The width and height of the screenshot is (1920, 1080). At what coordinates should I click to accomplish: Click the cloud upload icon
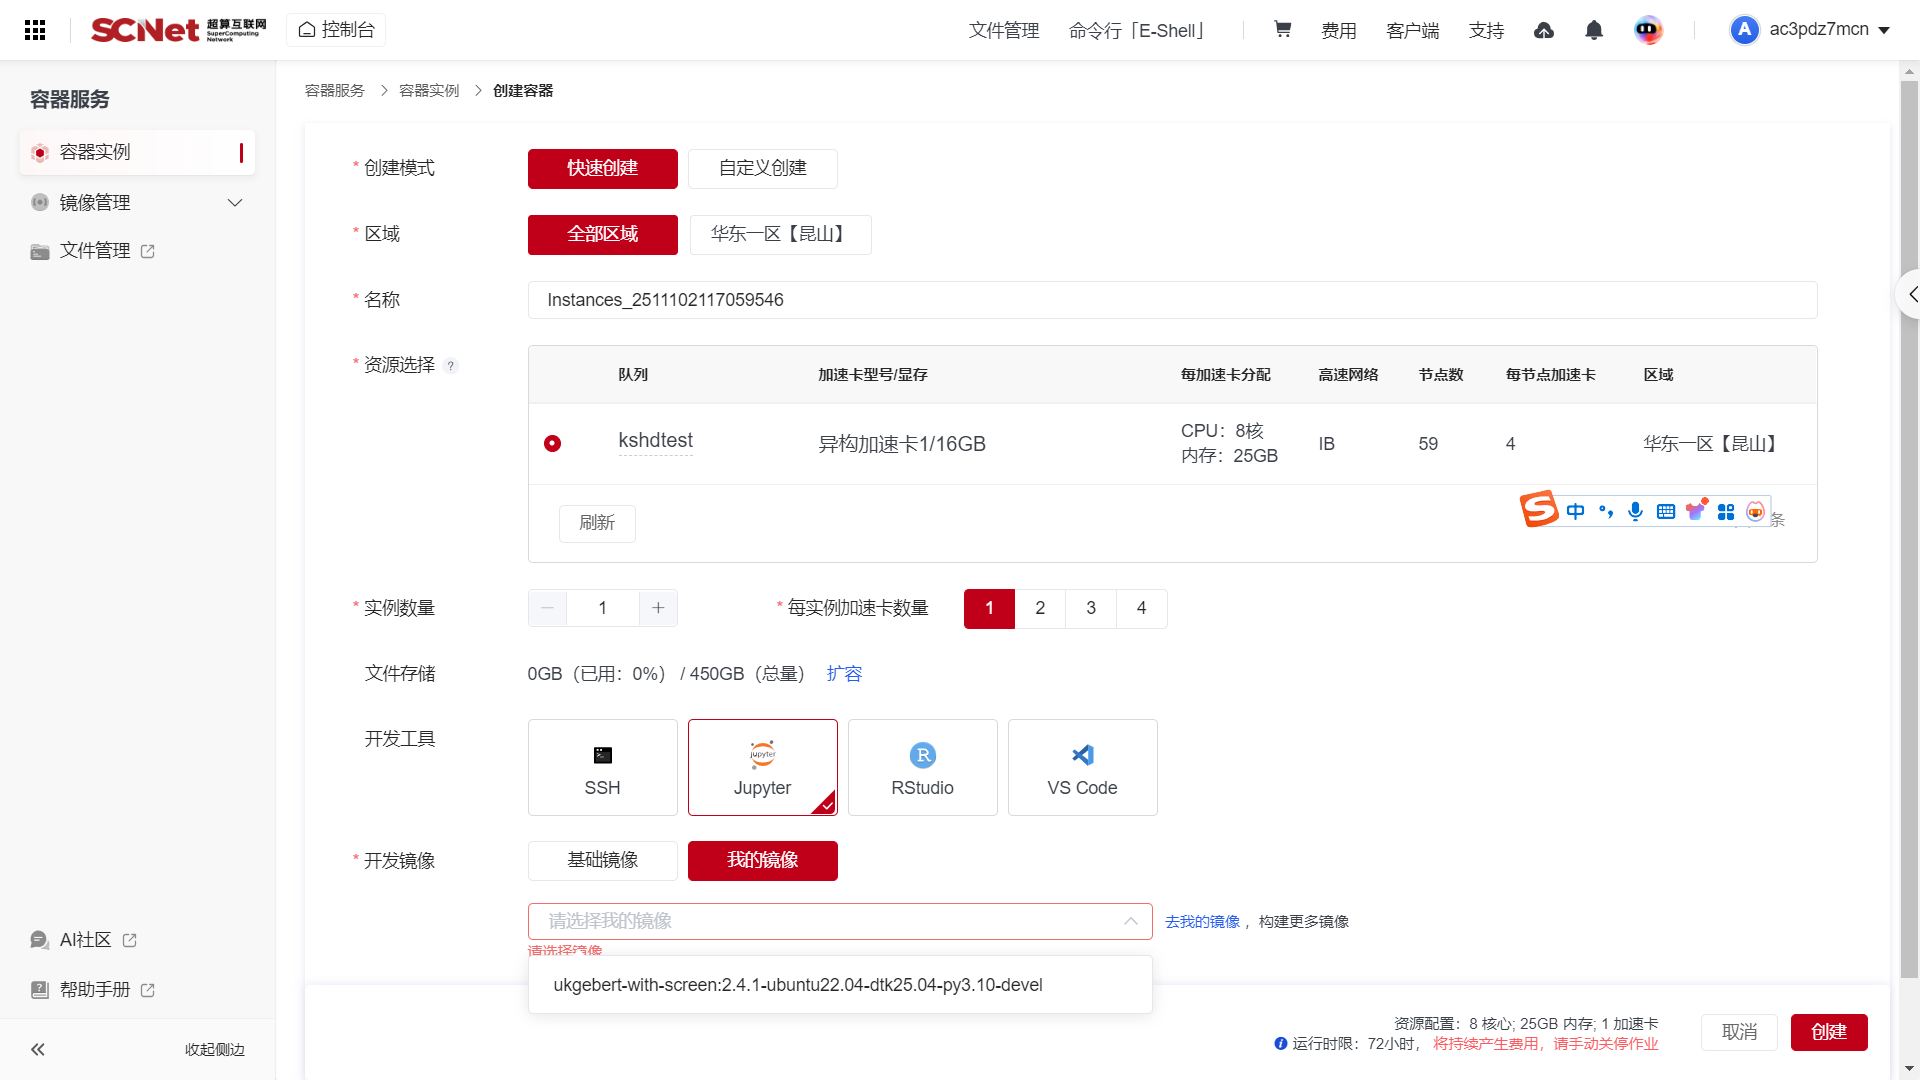pos(1544,31)
